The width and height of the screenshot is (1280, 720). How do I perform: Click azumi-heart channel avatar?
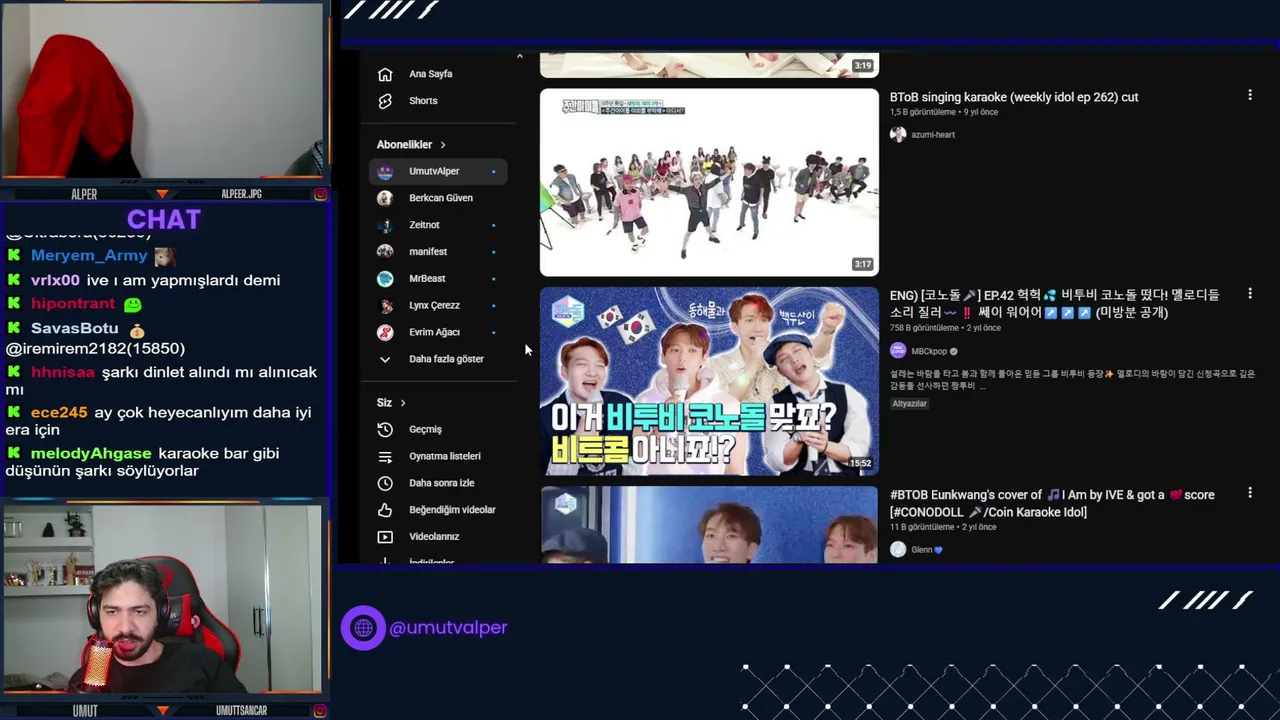pos(898,134)
